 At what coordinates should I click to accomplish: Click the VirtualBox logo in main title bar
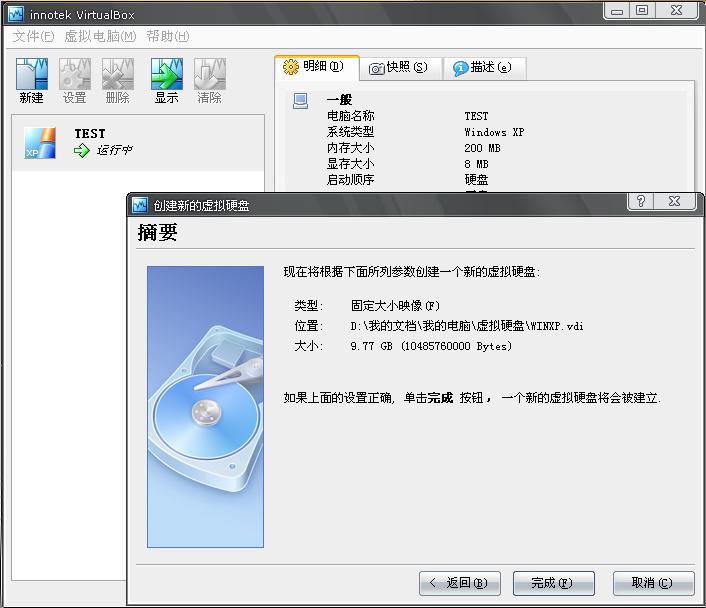pyautogui.click(x=16, y=14)
